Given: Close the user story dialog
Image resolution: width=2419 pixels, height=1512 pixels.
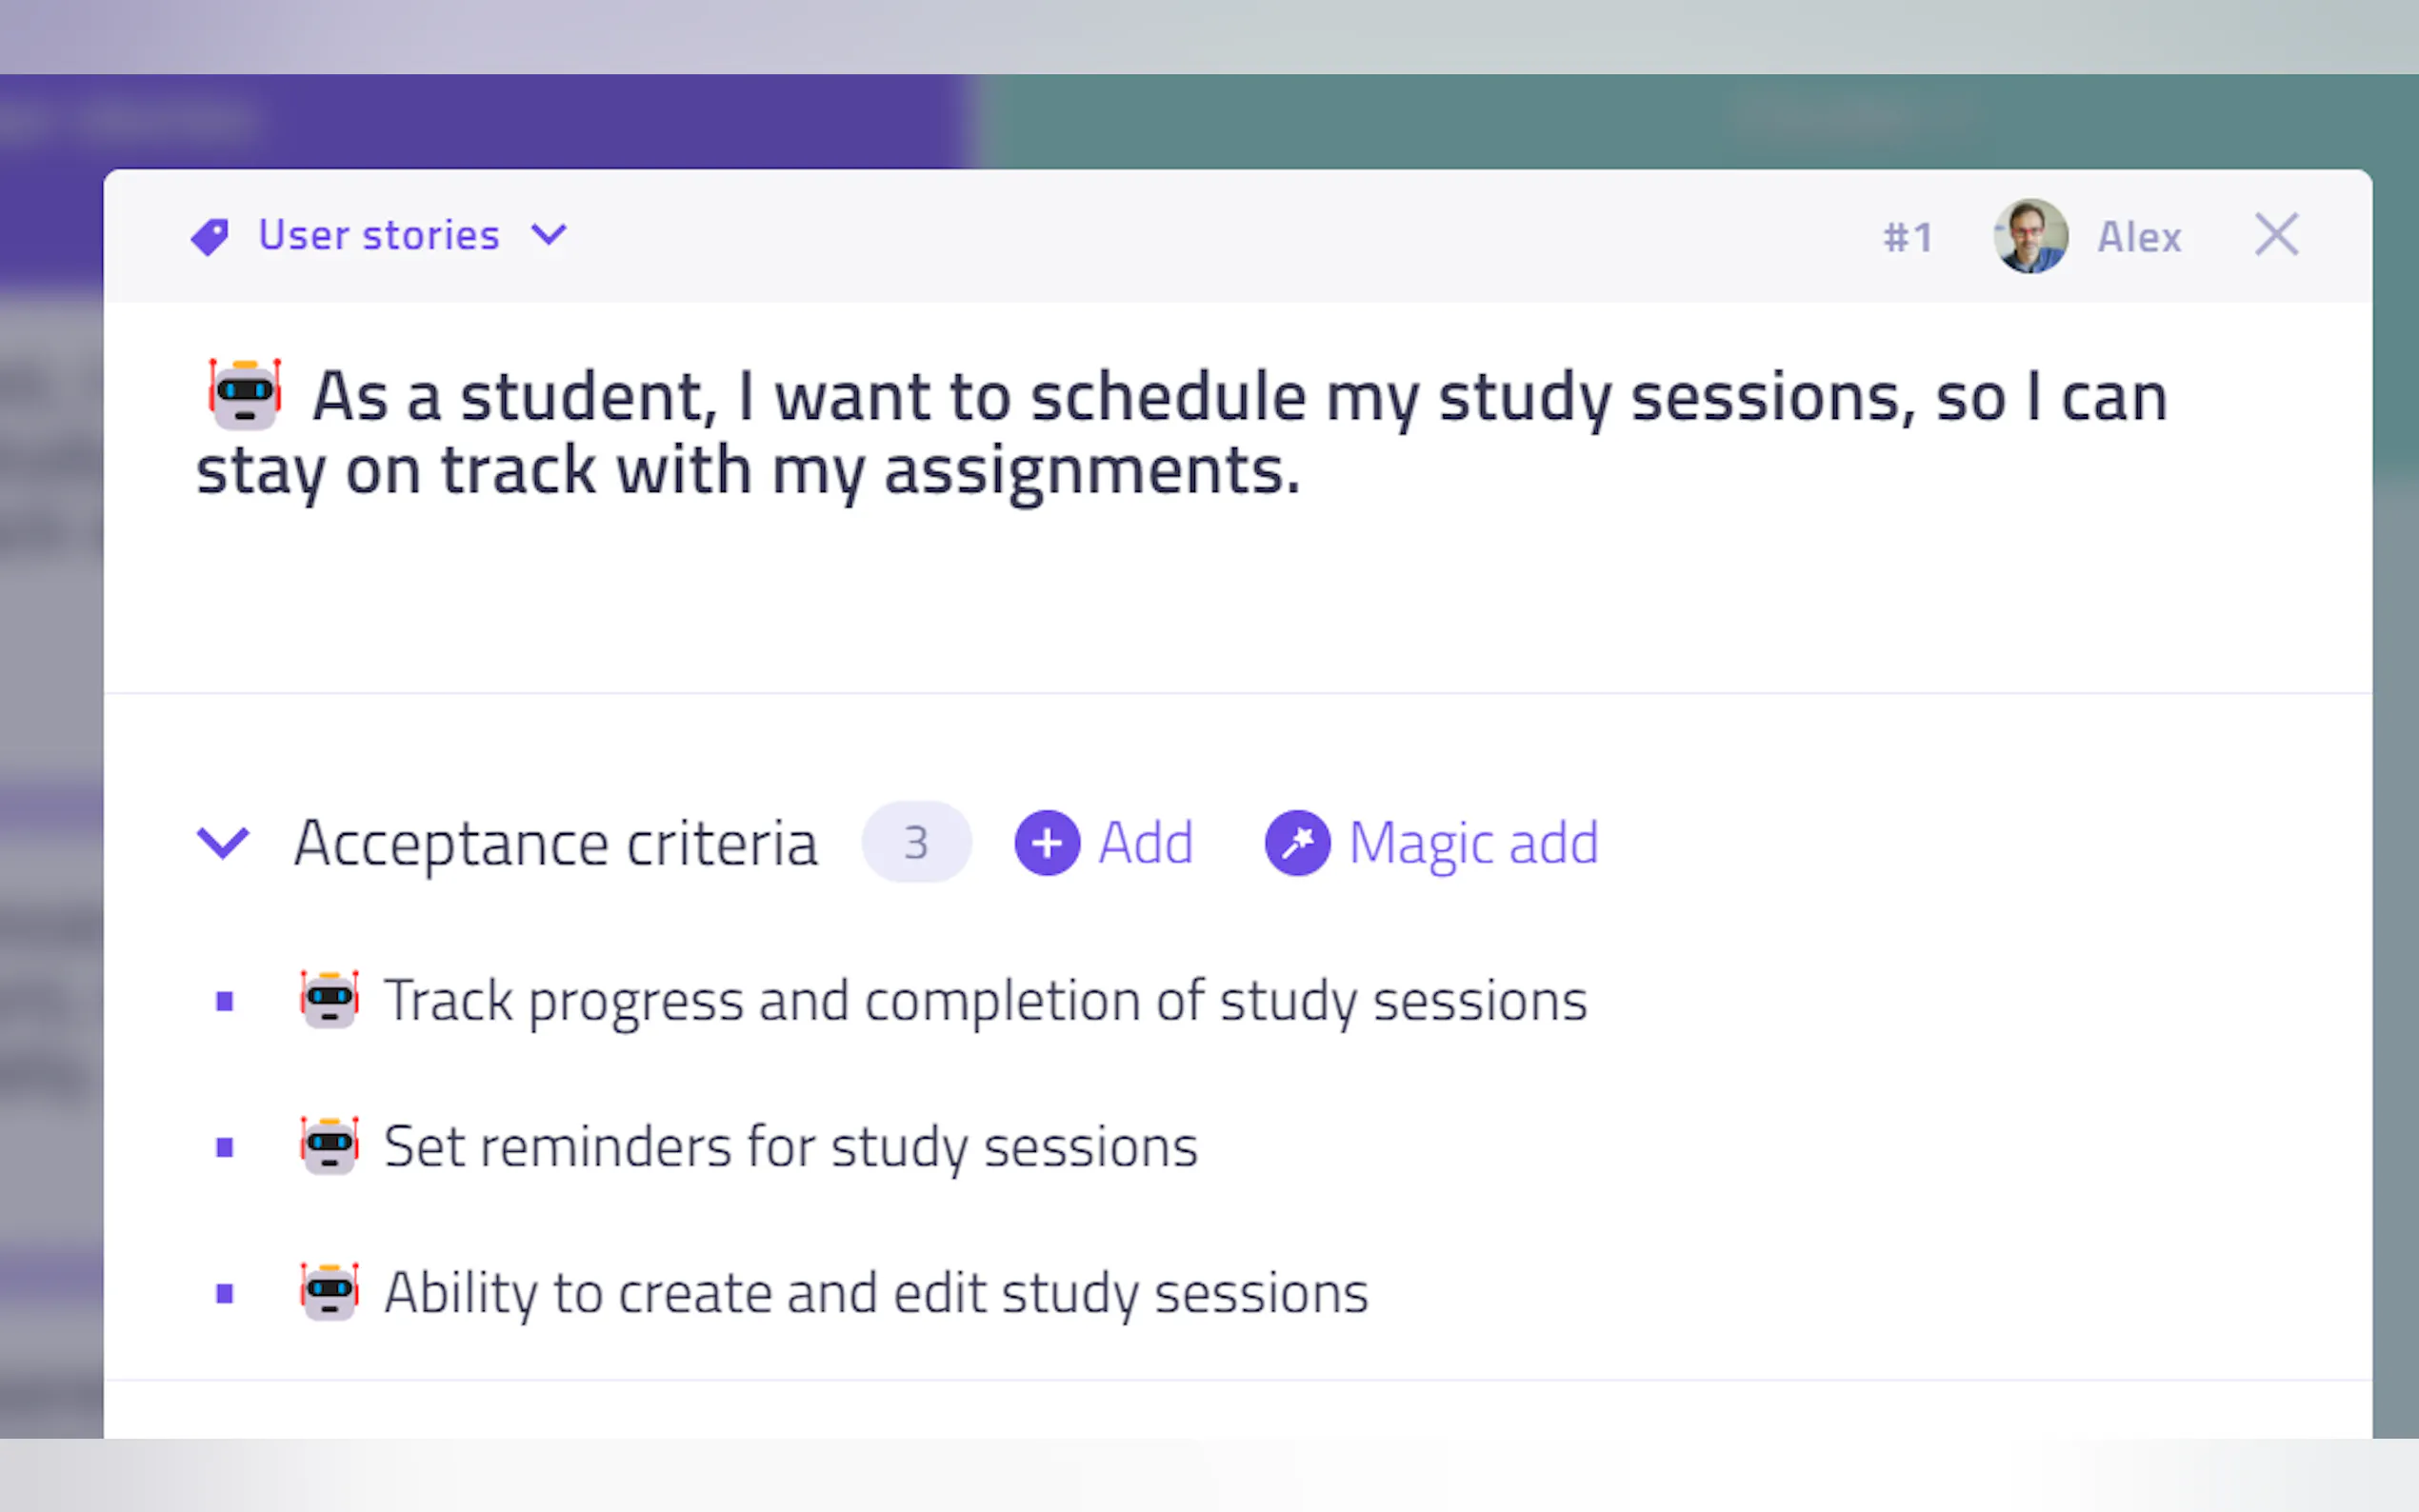Looking at the screenshot, I should point(2276,235).
